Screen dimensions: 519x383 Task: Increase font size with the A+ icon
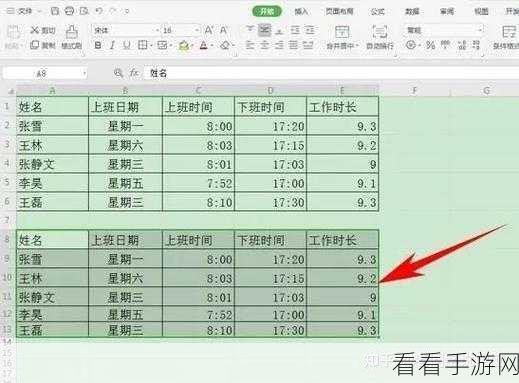[x=209, y=30]
